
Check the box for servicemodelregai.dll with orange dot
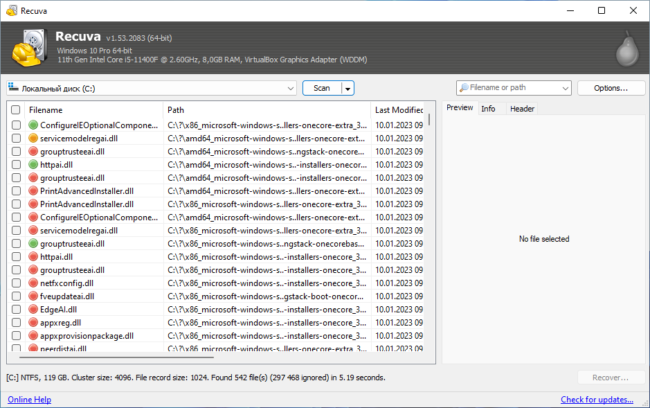(16, 138)
